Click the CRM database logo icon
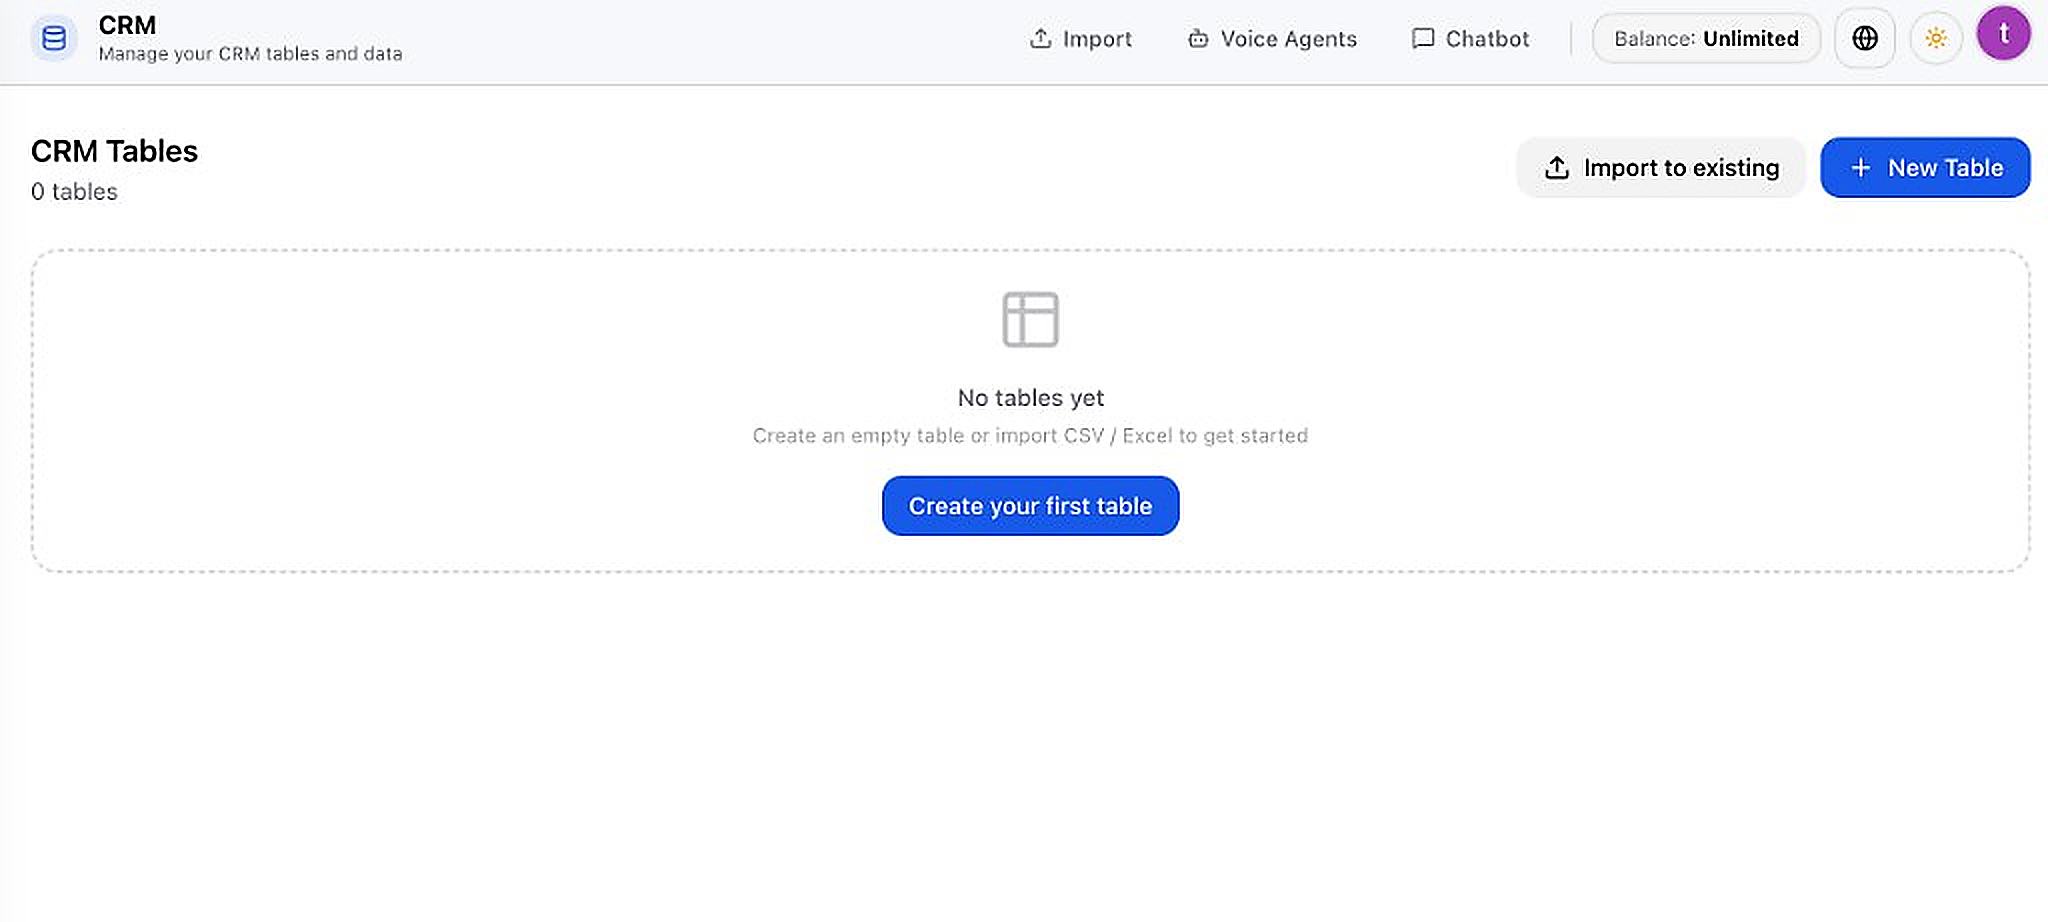 54,39
